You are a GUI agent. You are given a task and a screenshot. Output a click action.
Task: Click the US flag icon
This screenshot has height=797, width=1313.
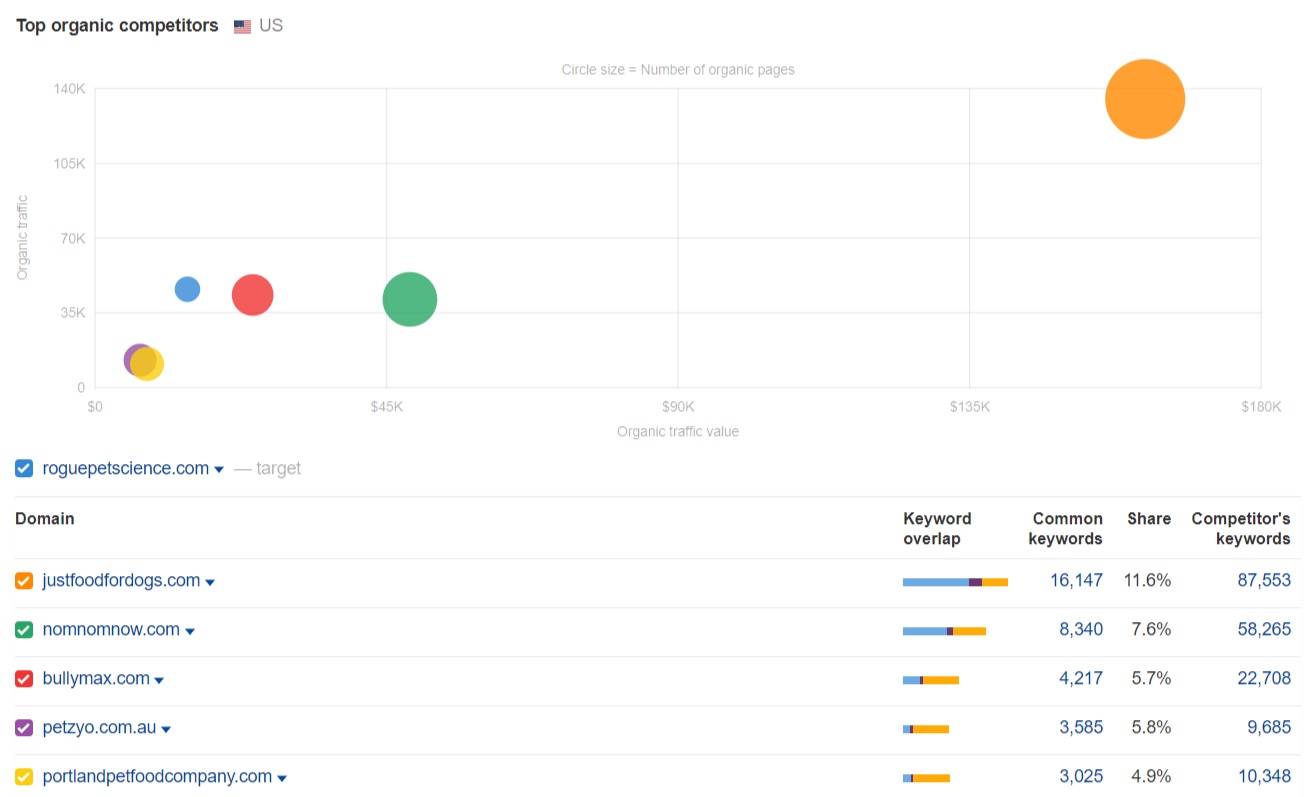(x=242, y=27)
